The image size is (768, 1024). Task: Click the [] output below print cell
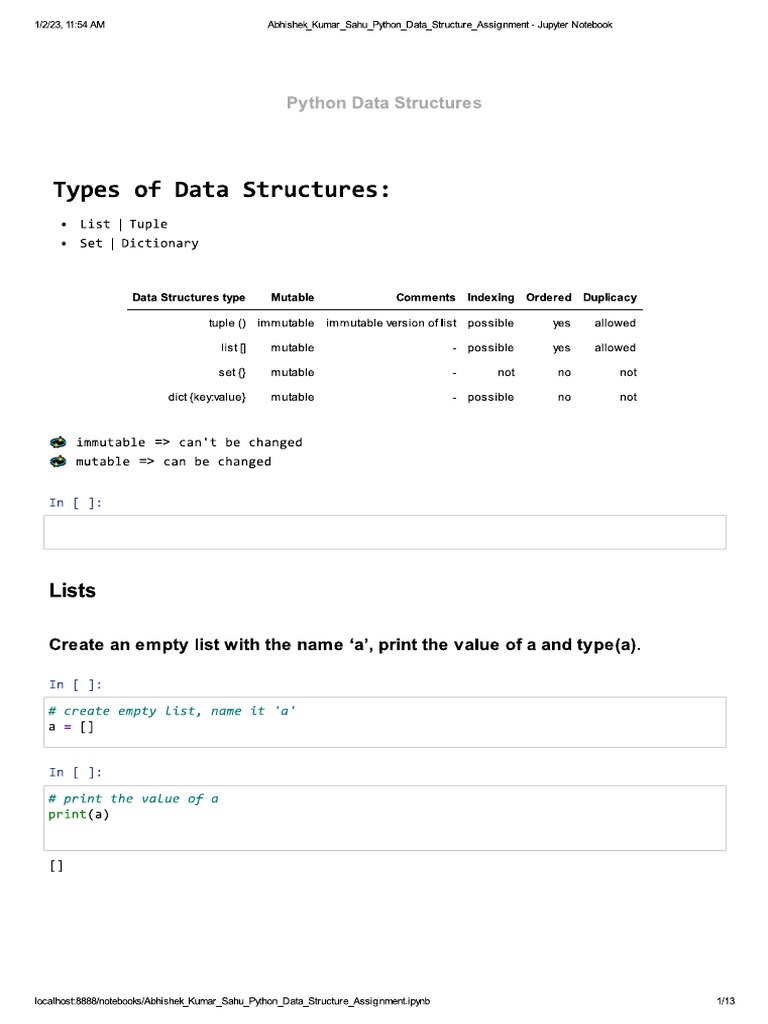(56, 866)
